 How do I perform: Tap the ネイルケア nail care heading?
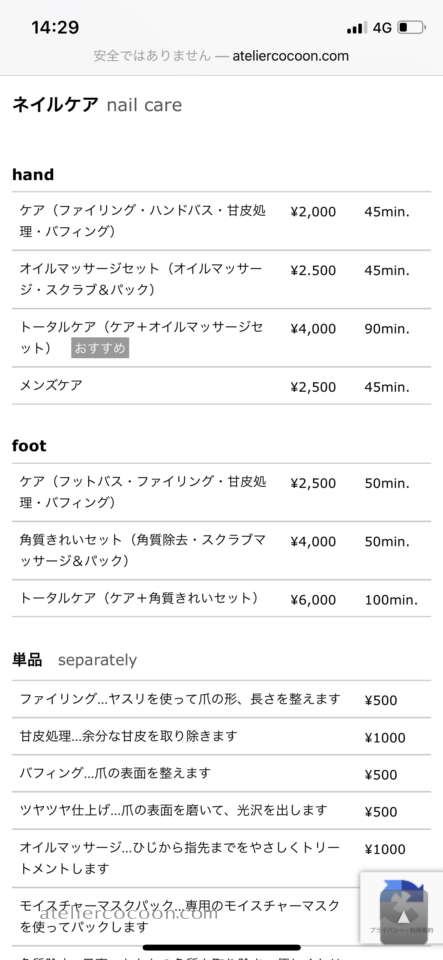click(x=97, y=105)
